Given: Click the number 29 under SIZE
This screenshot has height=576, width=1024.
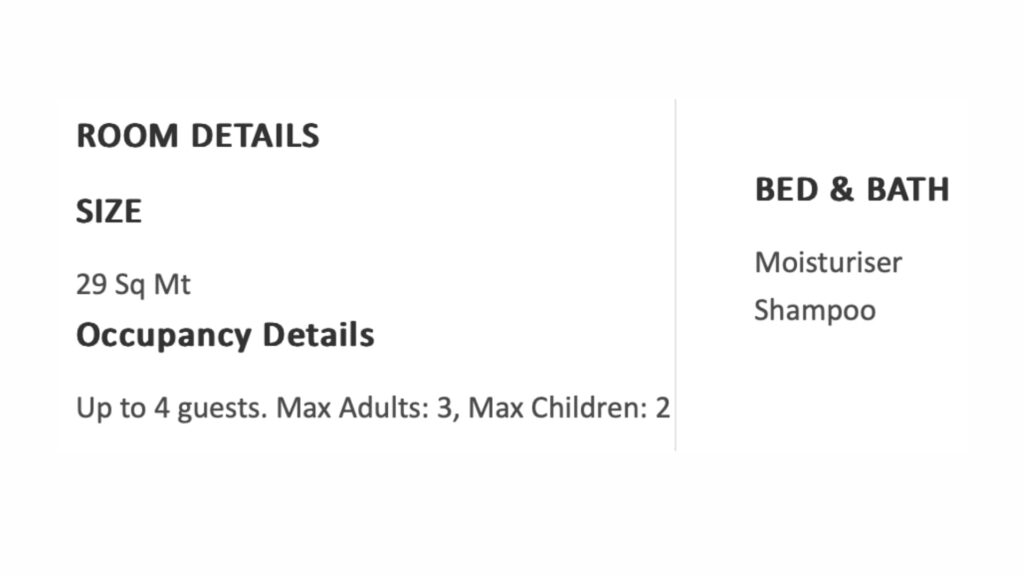Looking at the screenshot, I should pos(91,285).
